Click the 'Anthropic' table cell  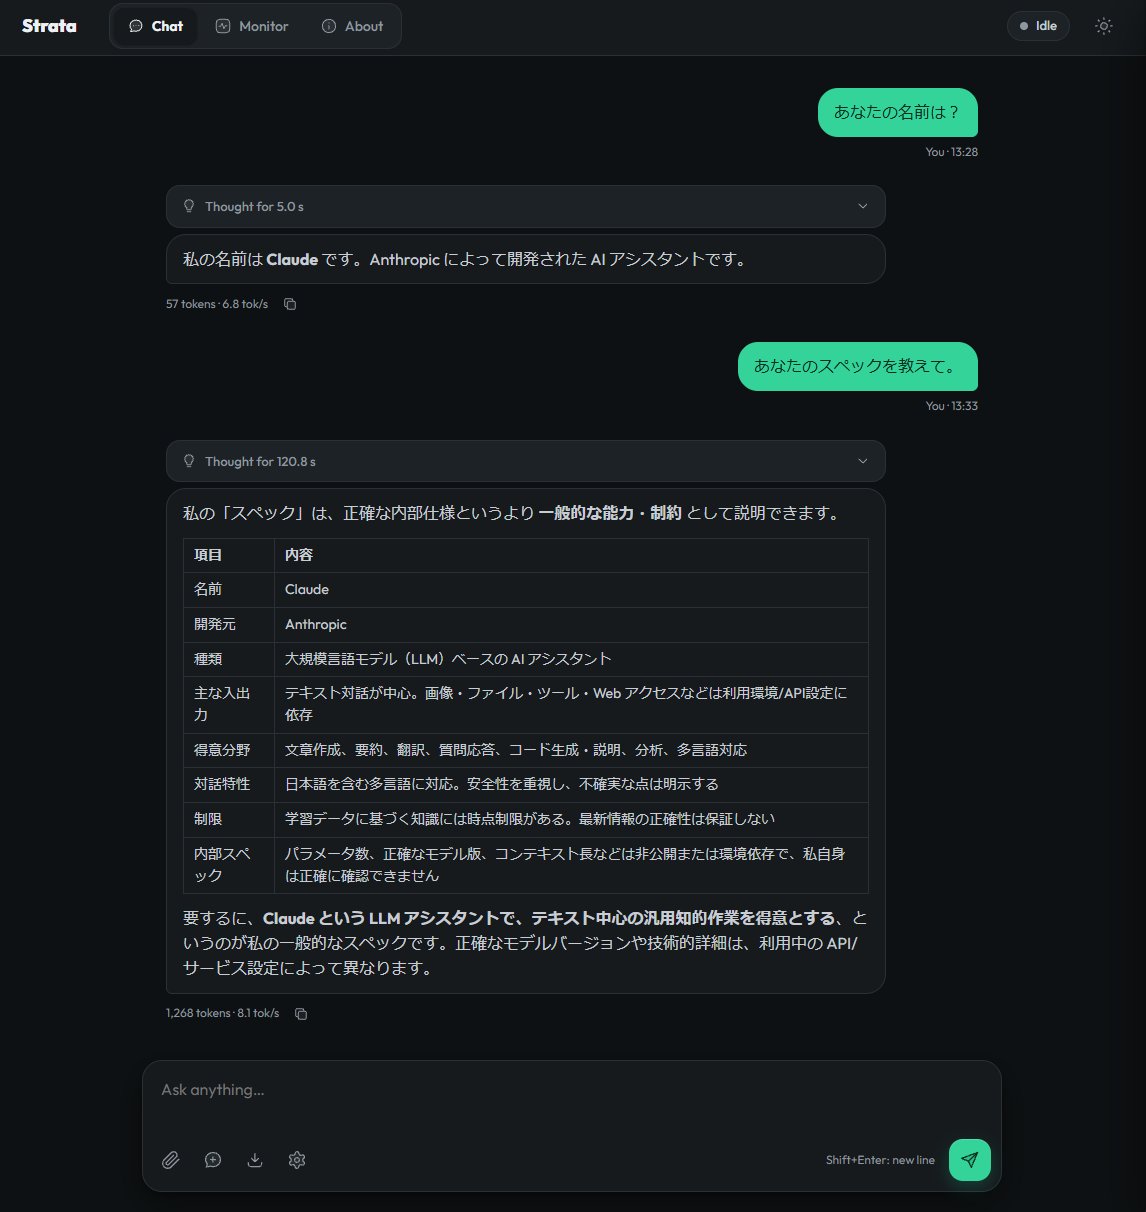click(571, 624)
